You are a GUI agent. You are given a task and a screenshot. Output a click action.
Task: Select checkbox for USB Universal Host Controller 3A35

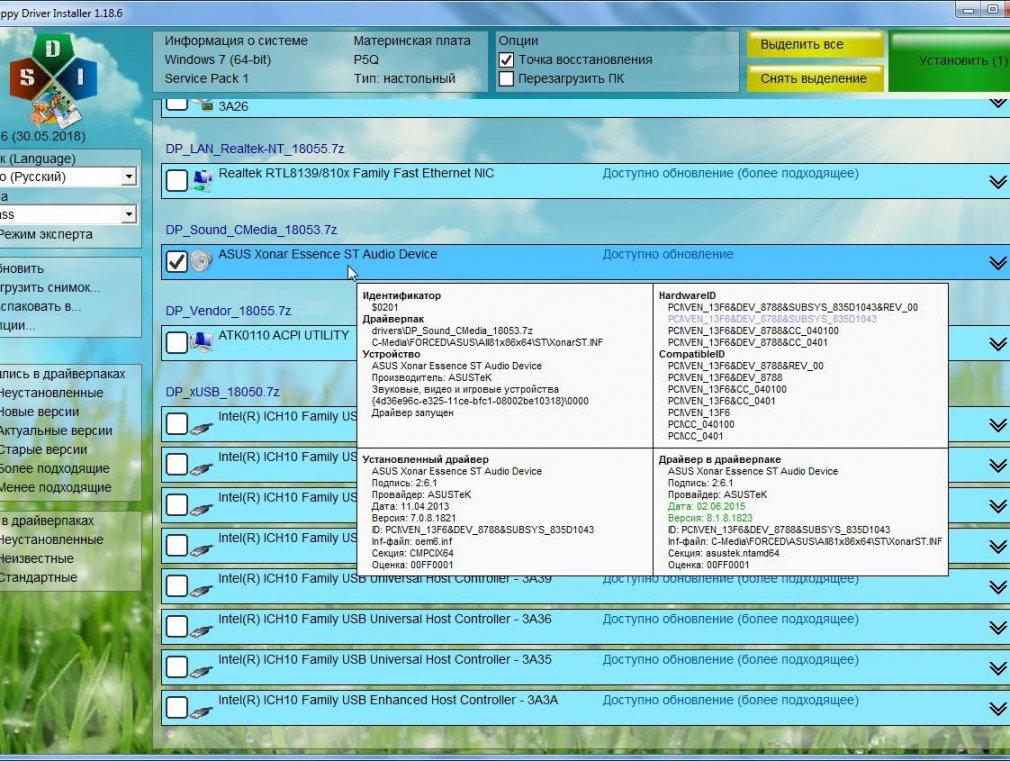tap(176, 667)
